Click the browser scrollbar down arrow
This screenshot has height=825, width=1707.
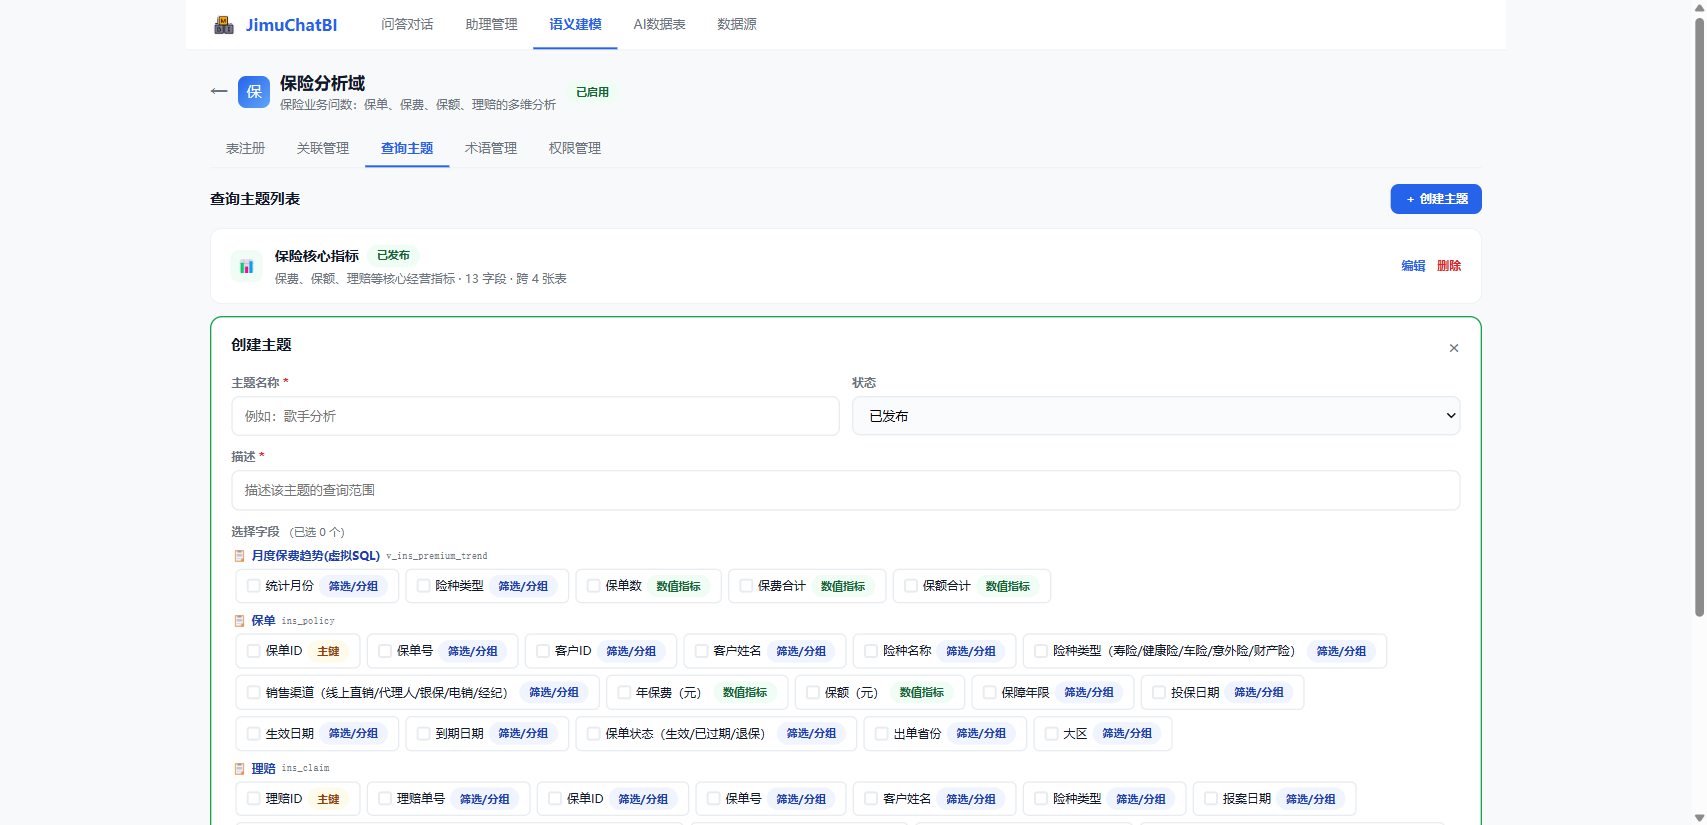point(1699,817)
